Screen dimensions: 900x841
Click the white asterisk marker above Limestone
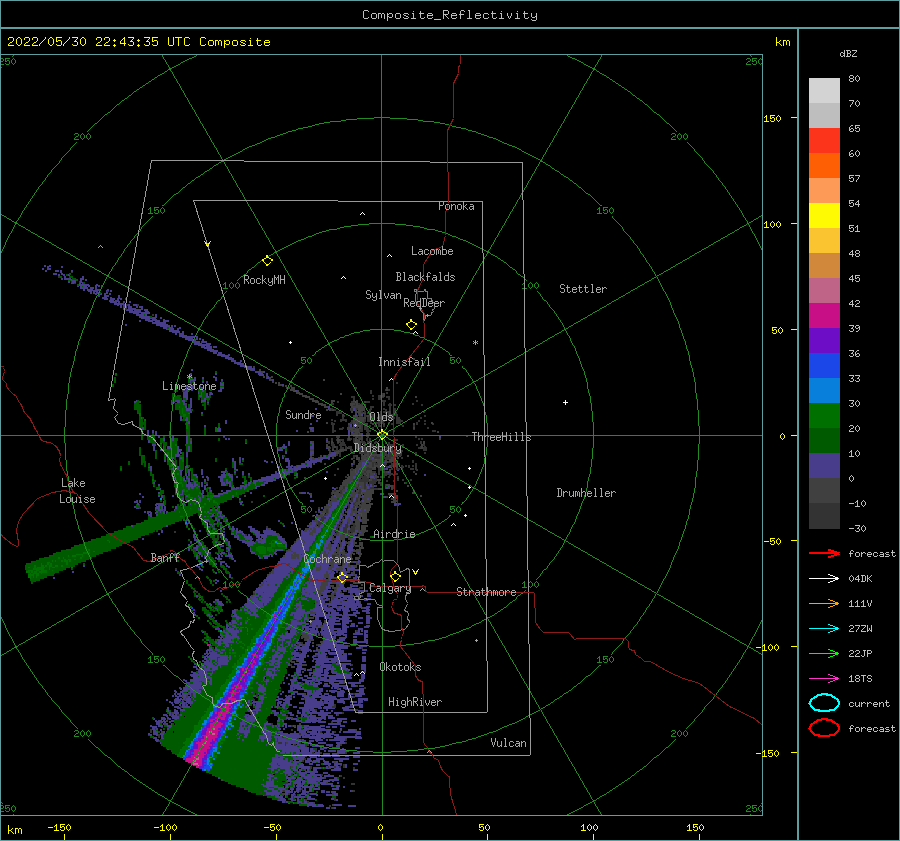pos(189,377)
